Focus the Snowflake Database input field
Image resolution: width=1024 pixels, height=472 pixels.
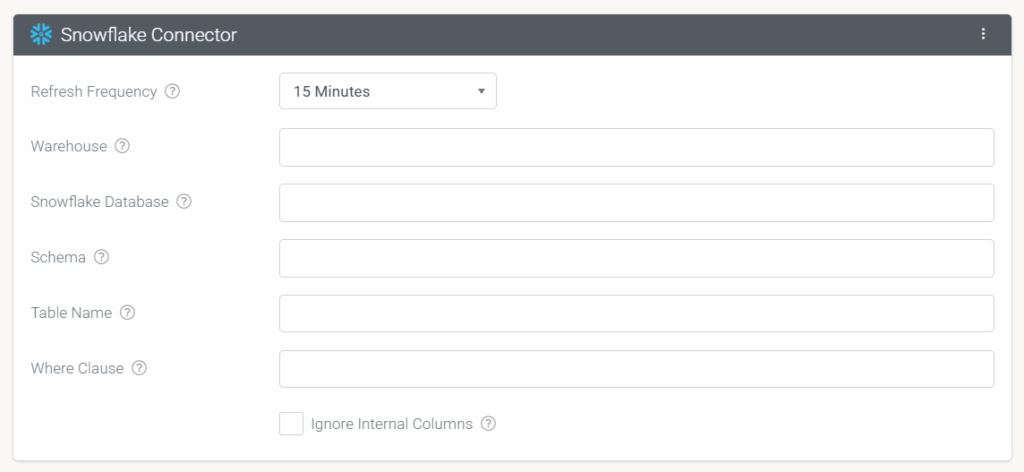coord(637,202)
